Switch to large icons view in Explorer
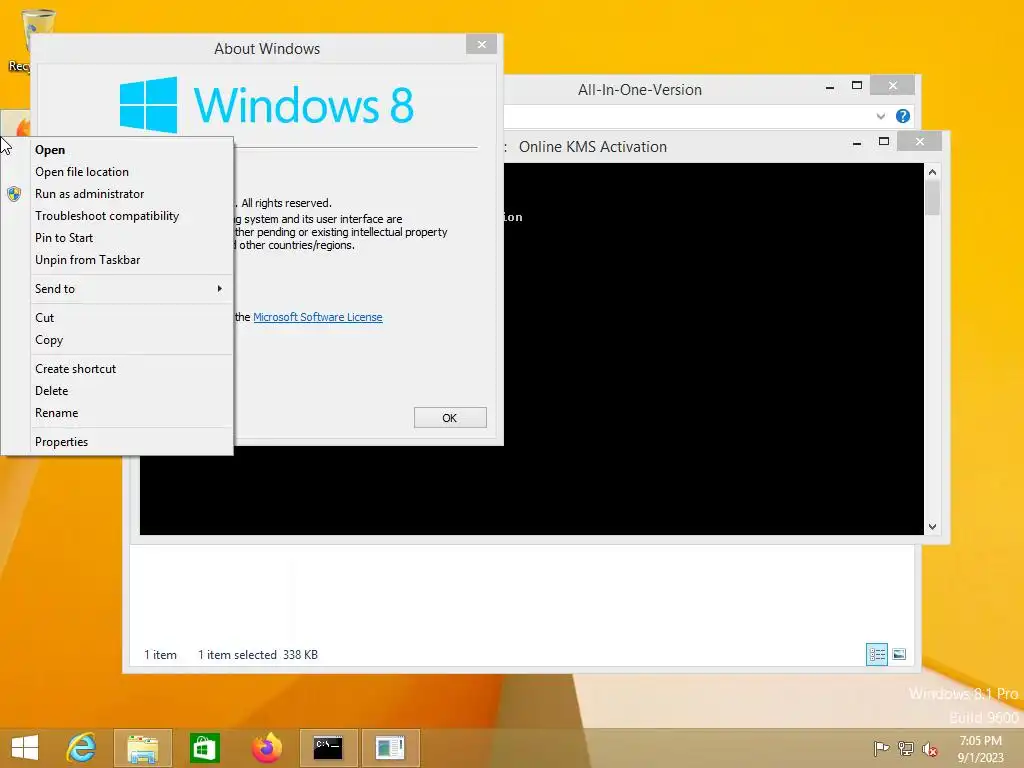The width and height of the screenshot is (1024, 768). (x=899, y=654)
